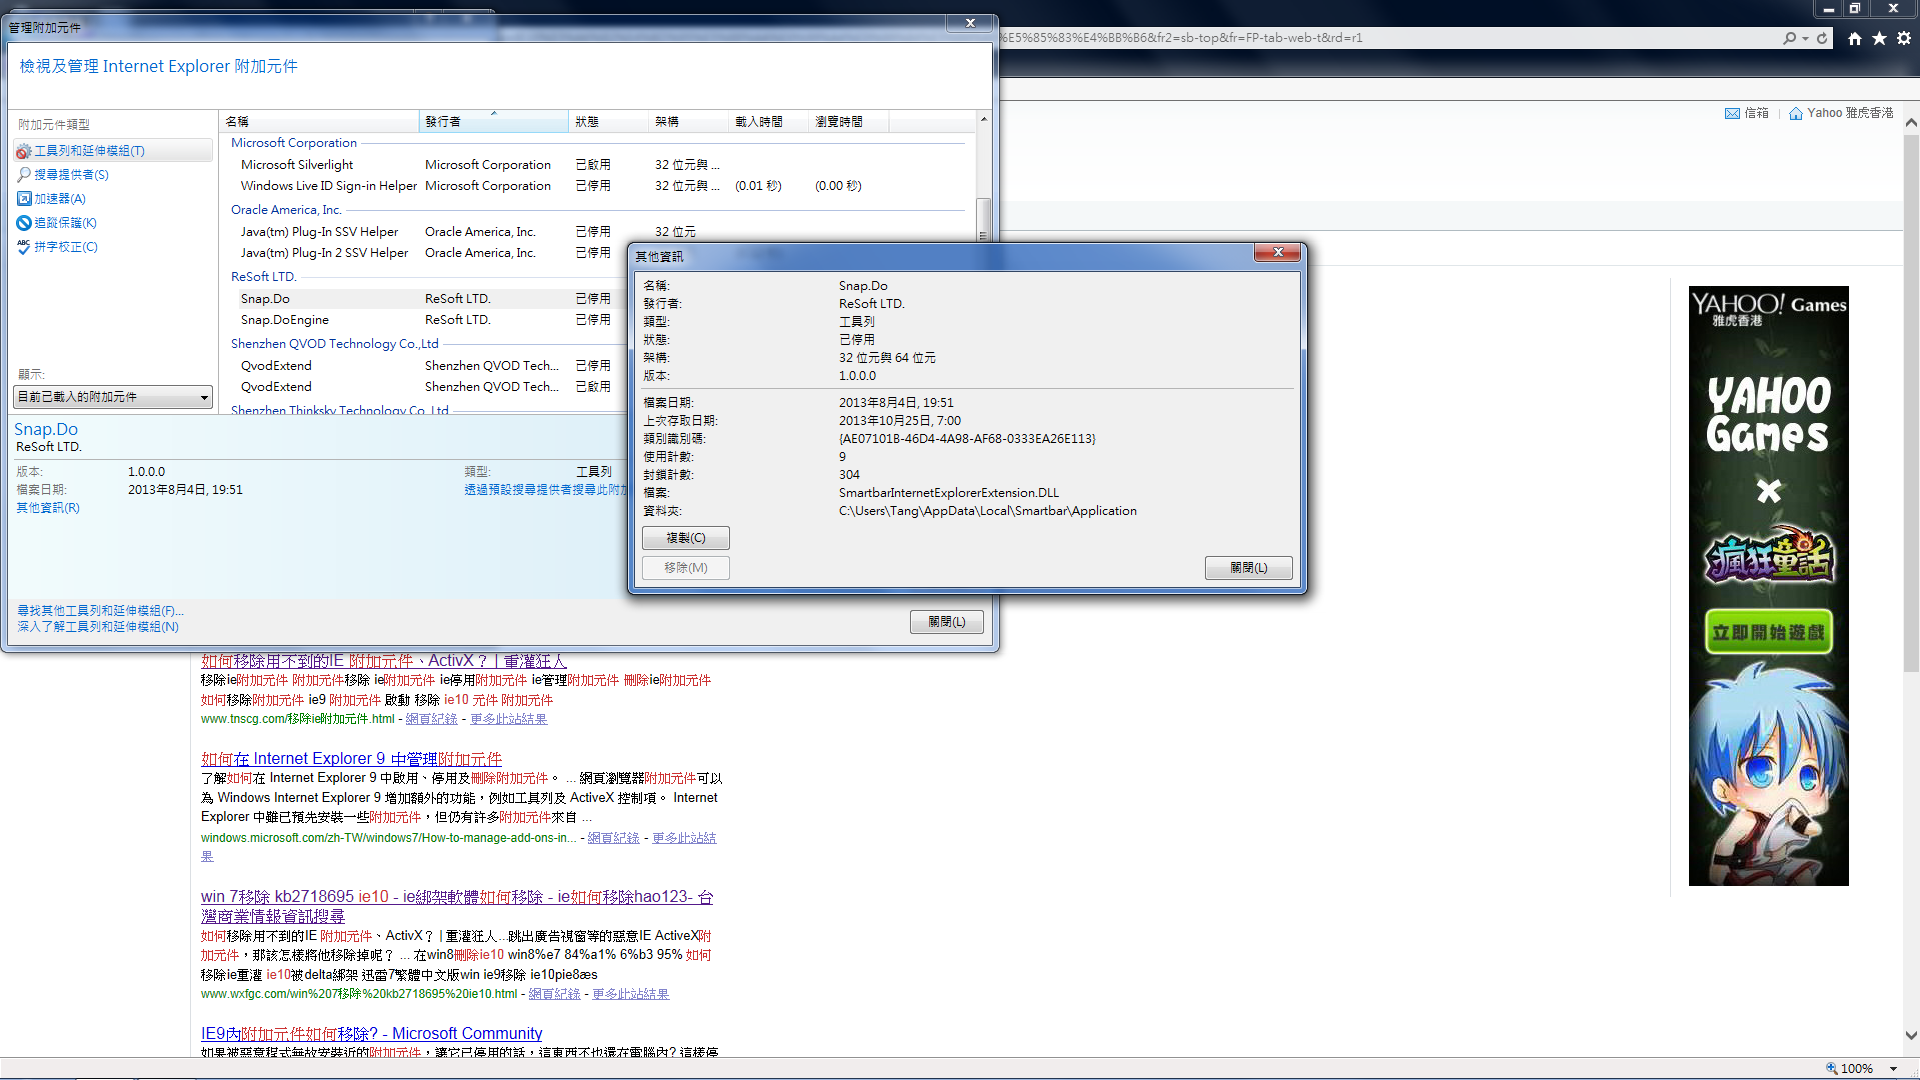1920x1080 pixels.
Task: Select Toolbars and Extensions add-on type
Action: coord(112,150)
